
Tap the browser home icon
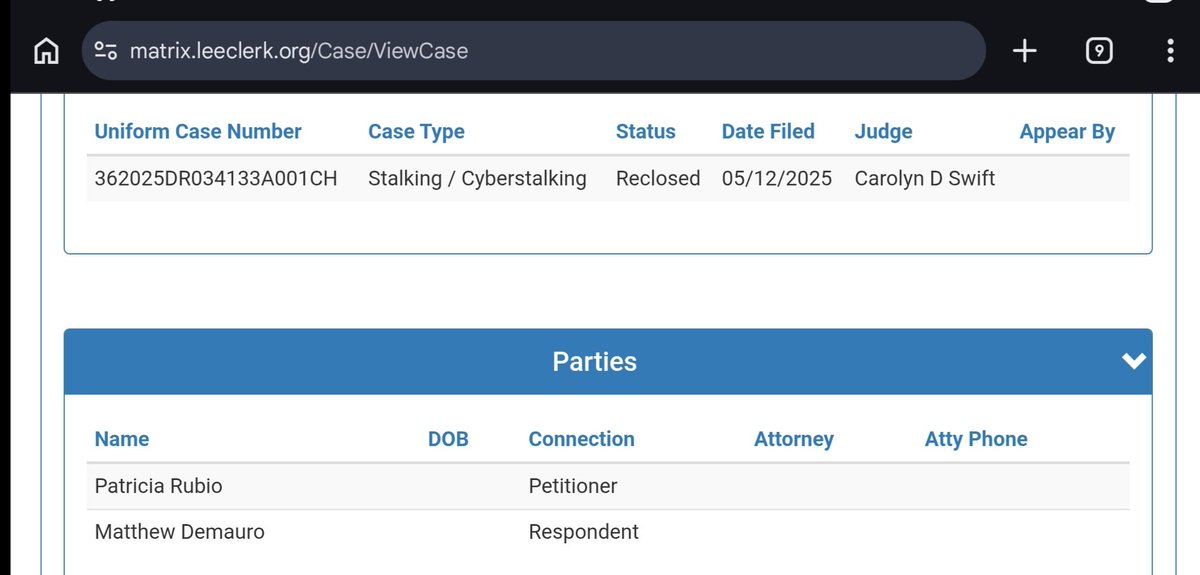click(x=46, y=51)
